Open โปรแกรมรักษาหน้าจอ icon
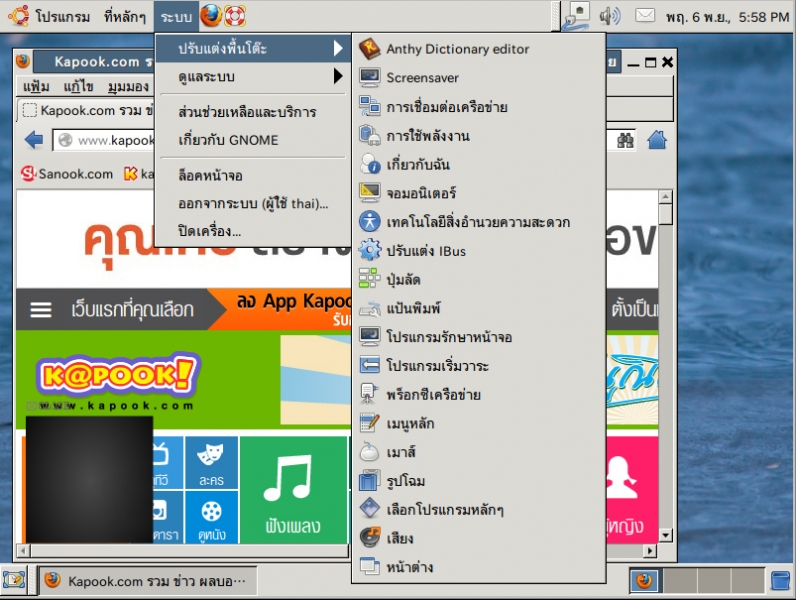The width and height of the screenshot is (796, 600). [370, 336]
